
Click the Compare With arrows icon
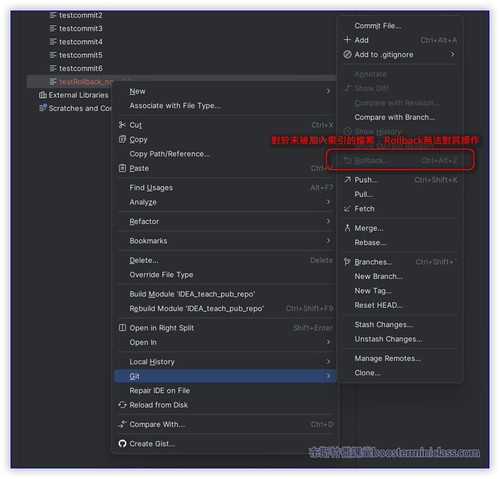(x=122, y=424)
